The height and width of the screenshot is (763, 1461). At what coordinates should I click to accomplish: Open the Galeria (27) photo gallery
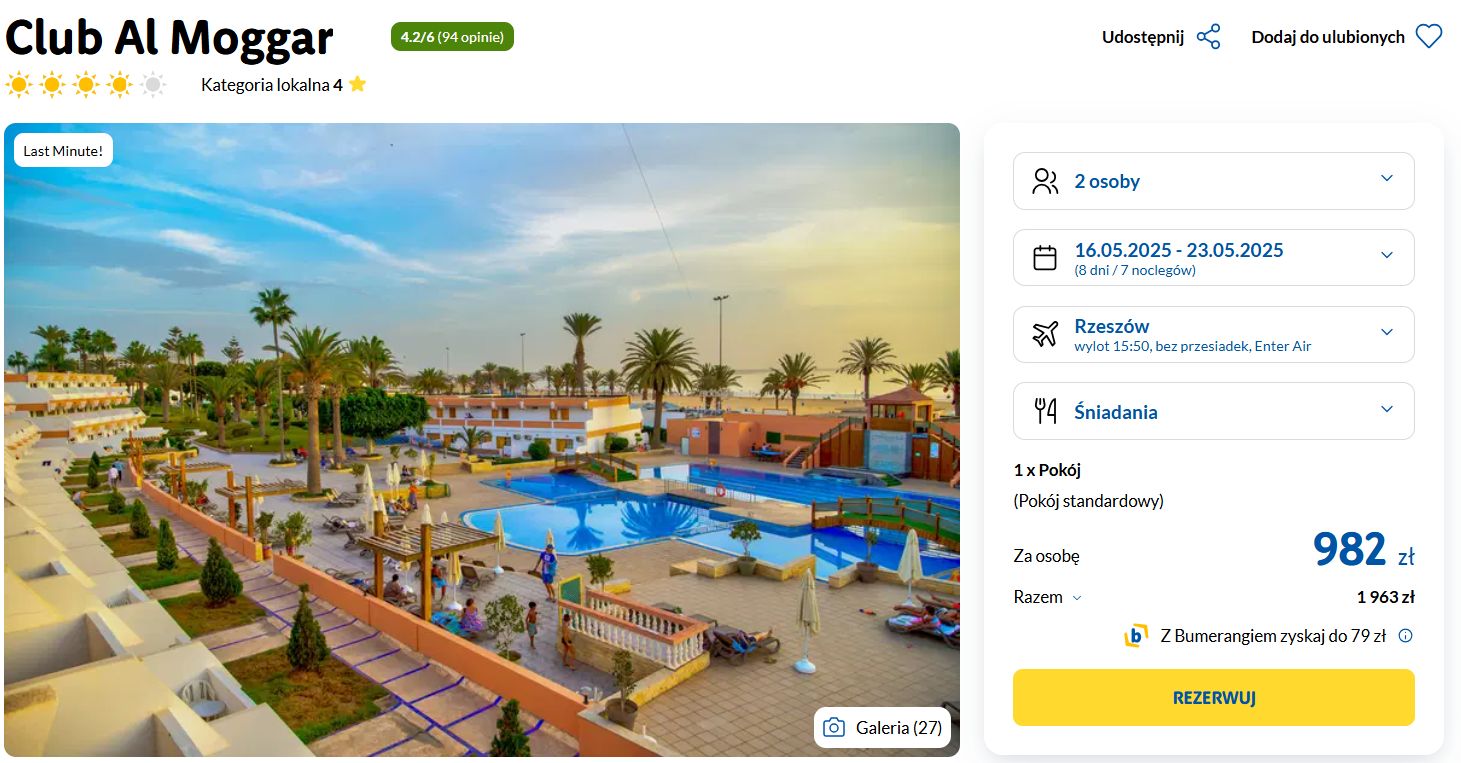click(882, 728)
